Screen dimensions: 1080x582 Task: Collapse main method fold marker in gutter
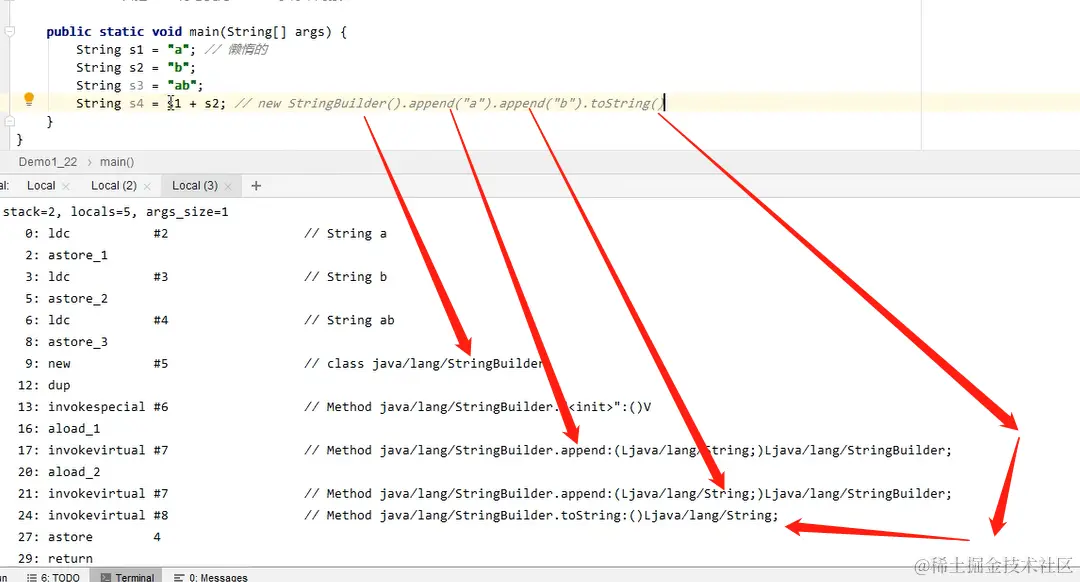[x=10, y=31]
